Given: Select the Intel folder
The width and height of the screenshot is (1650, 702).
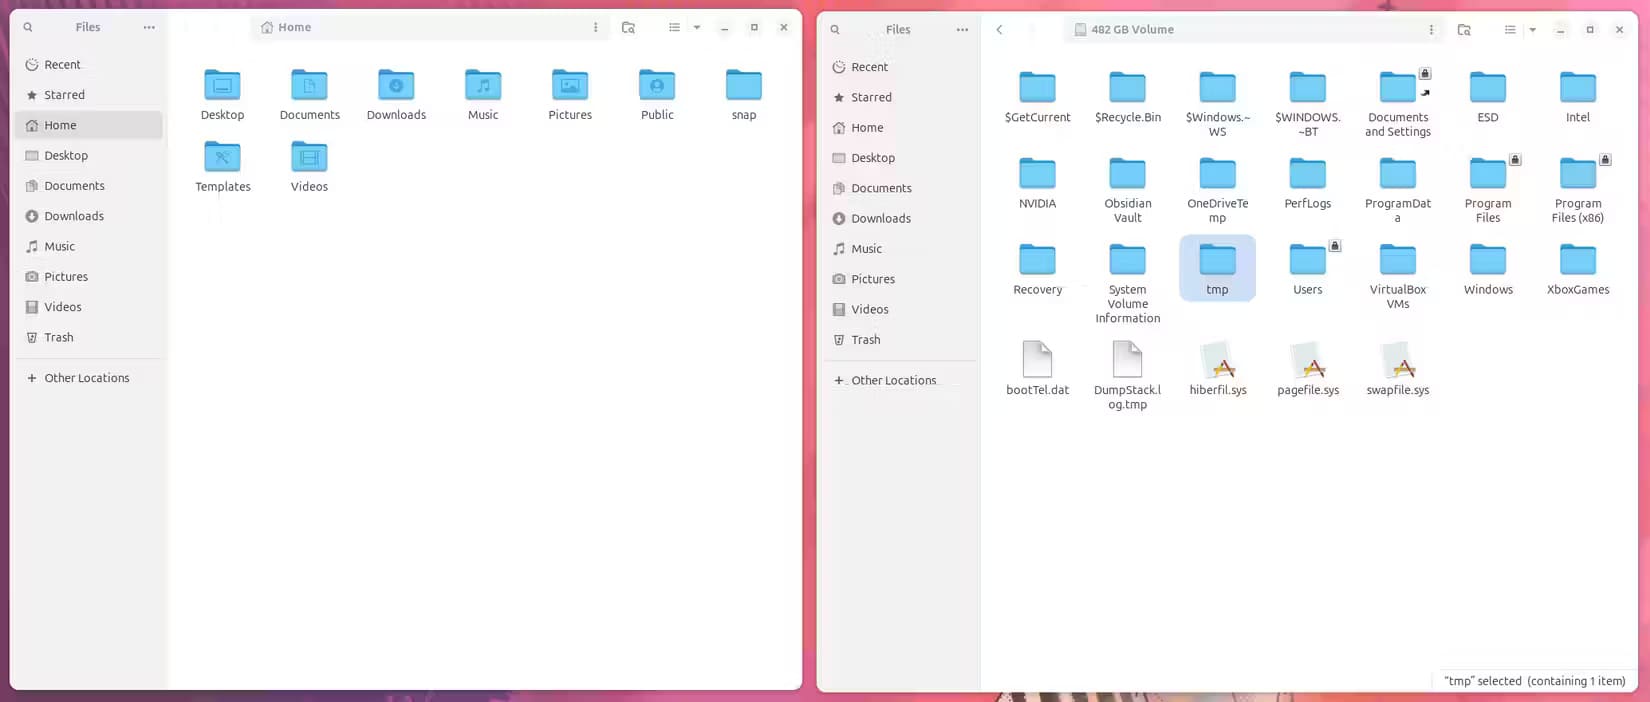Looking at the screenshot, I should click(x=1578, y=98).
